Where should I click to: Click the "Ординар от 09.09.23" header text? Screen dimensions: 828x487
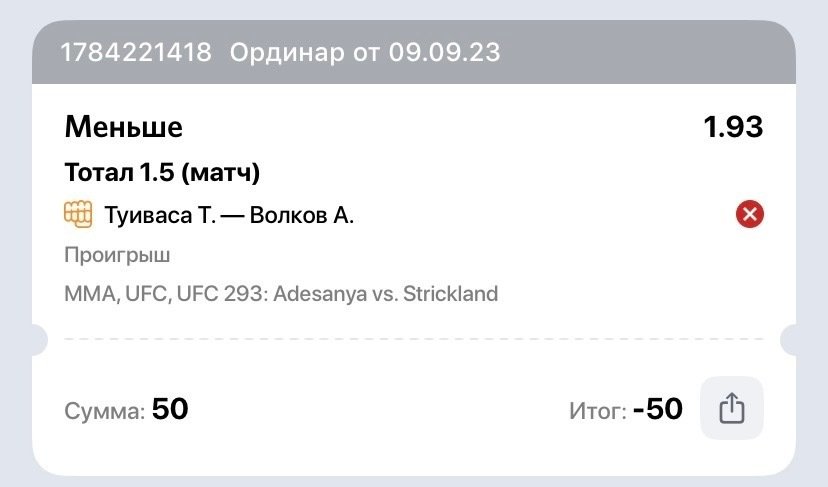coord(366,52)
